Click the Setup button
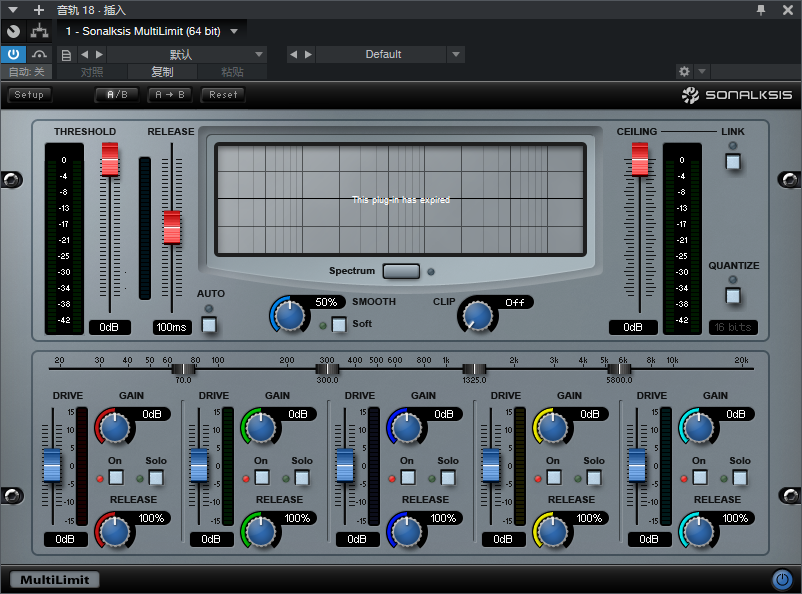 [x=29, y=95]
